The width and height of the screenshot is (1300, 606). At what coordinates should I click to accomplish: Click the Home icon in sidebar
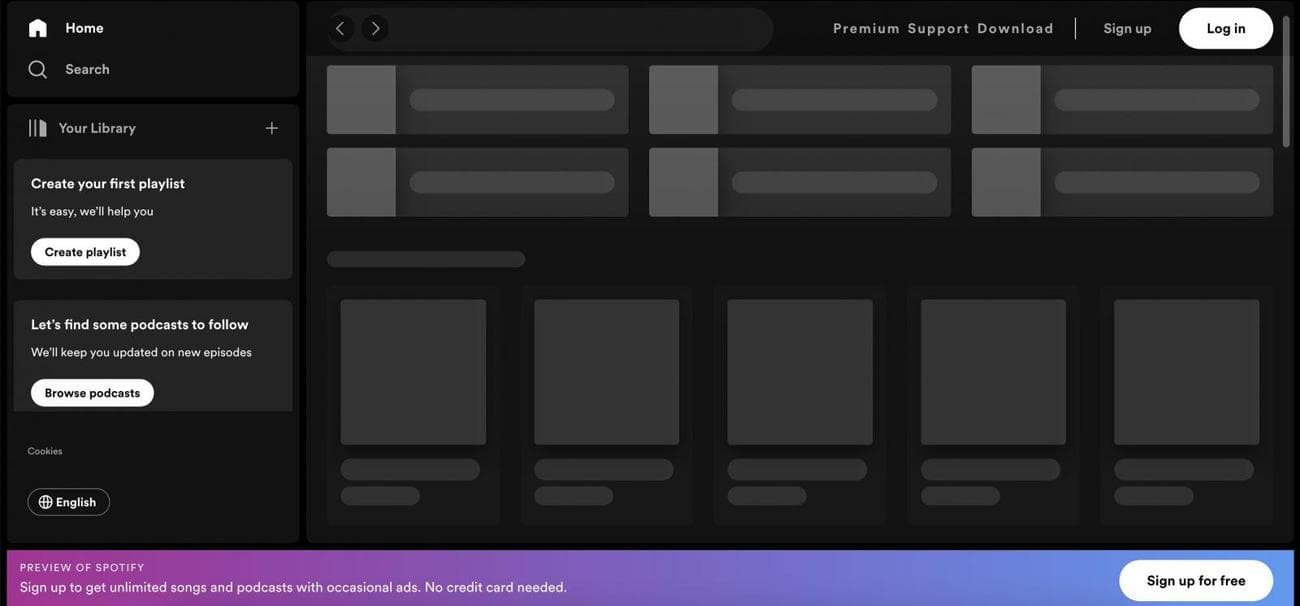click(38, 28)
